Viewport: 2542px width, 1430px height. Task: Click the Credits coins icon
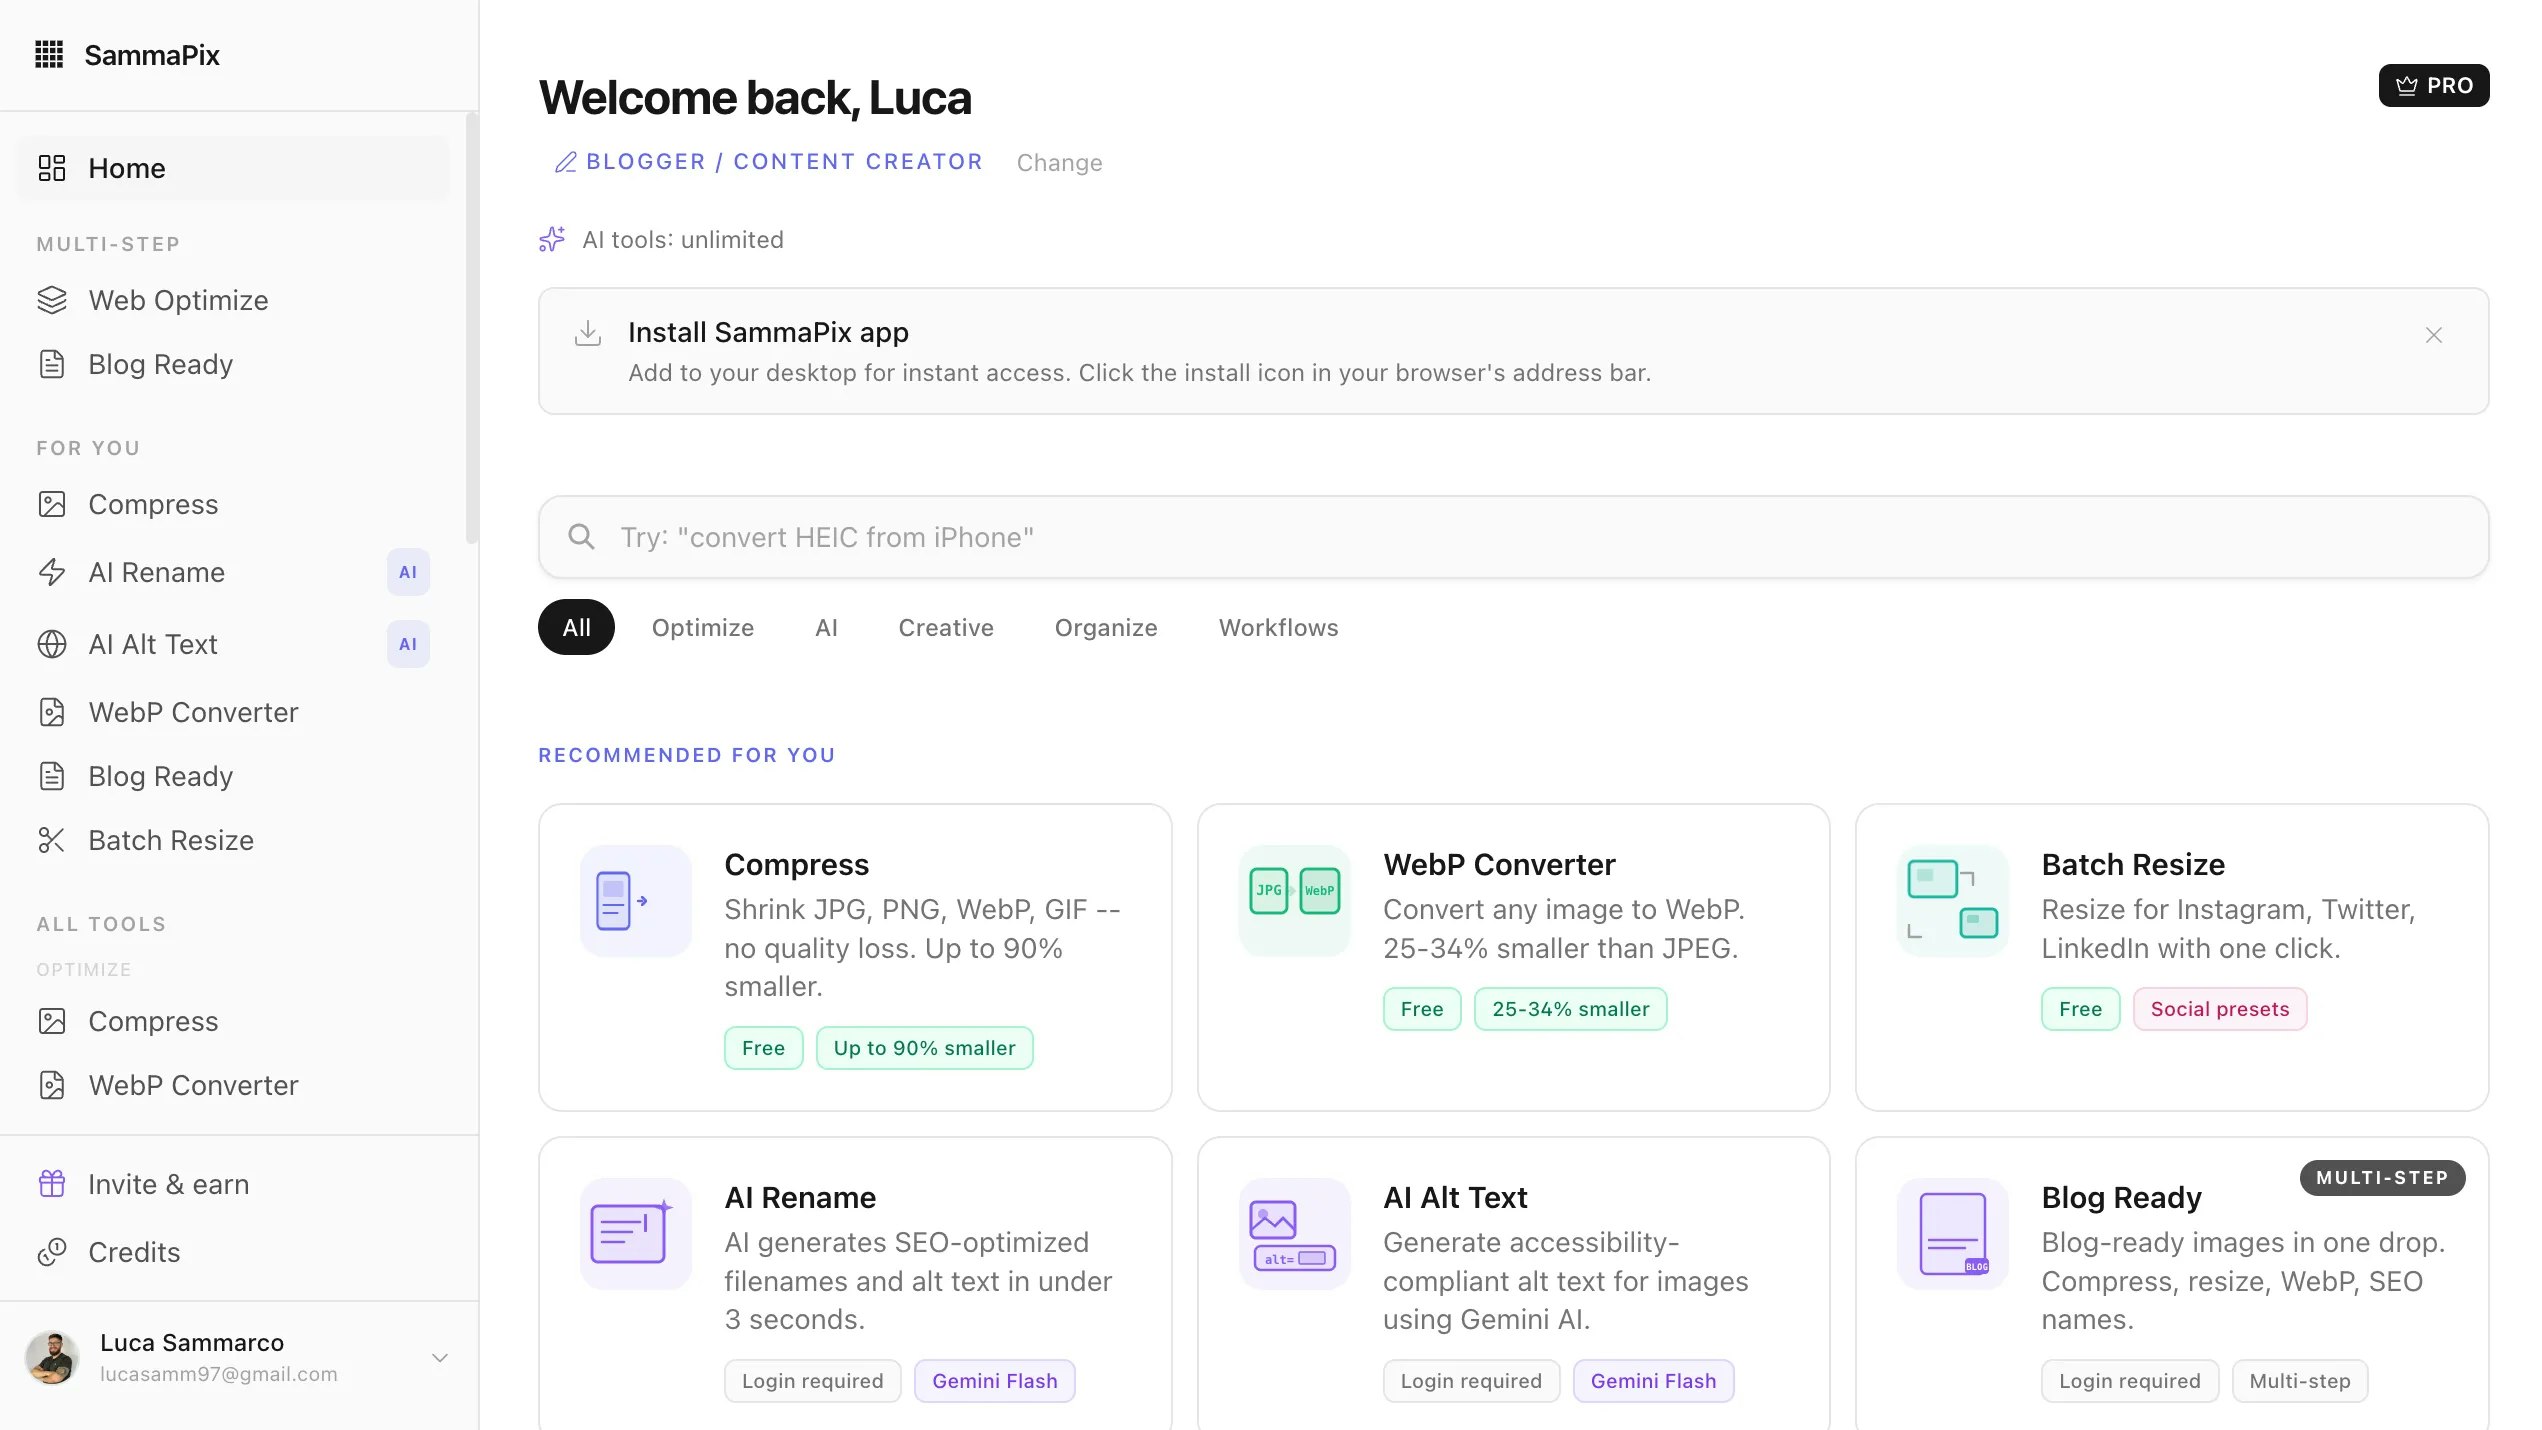point(52,1252)
